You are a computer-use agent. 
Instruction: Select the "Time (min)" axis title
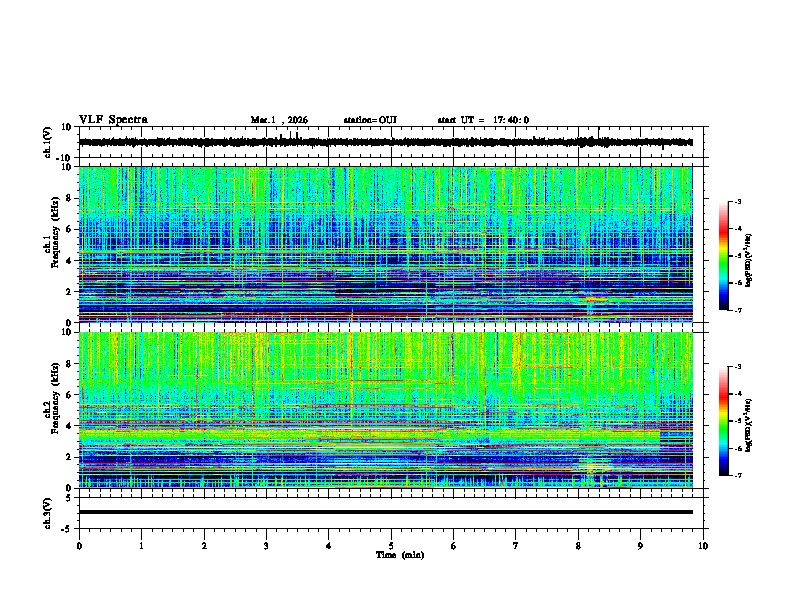point(400,555)
